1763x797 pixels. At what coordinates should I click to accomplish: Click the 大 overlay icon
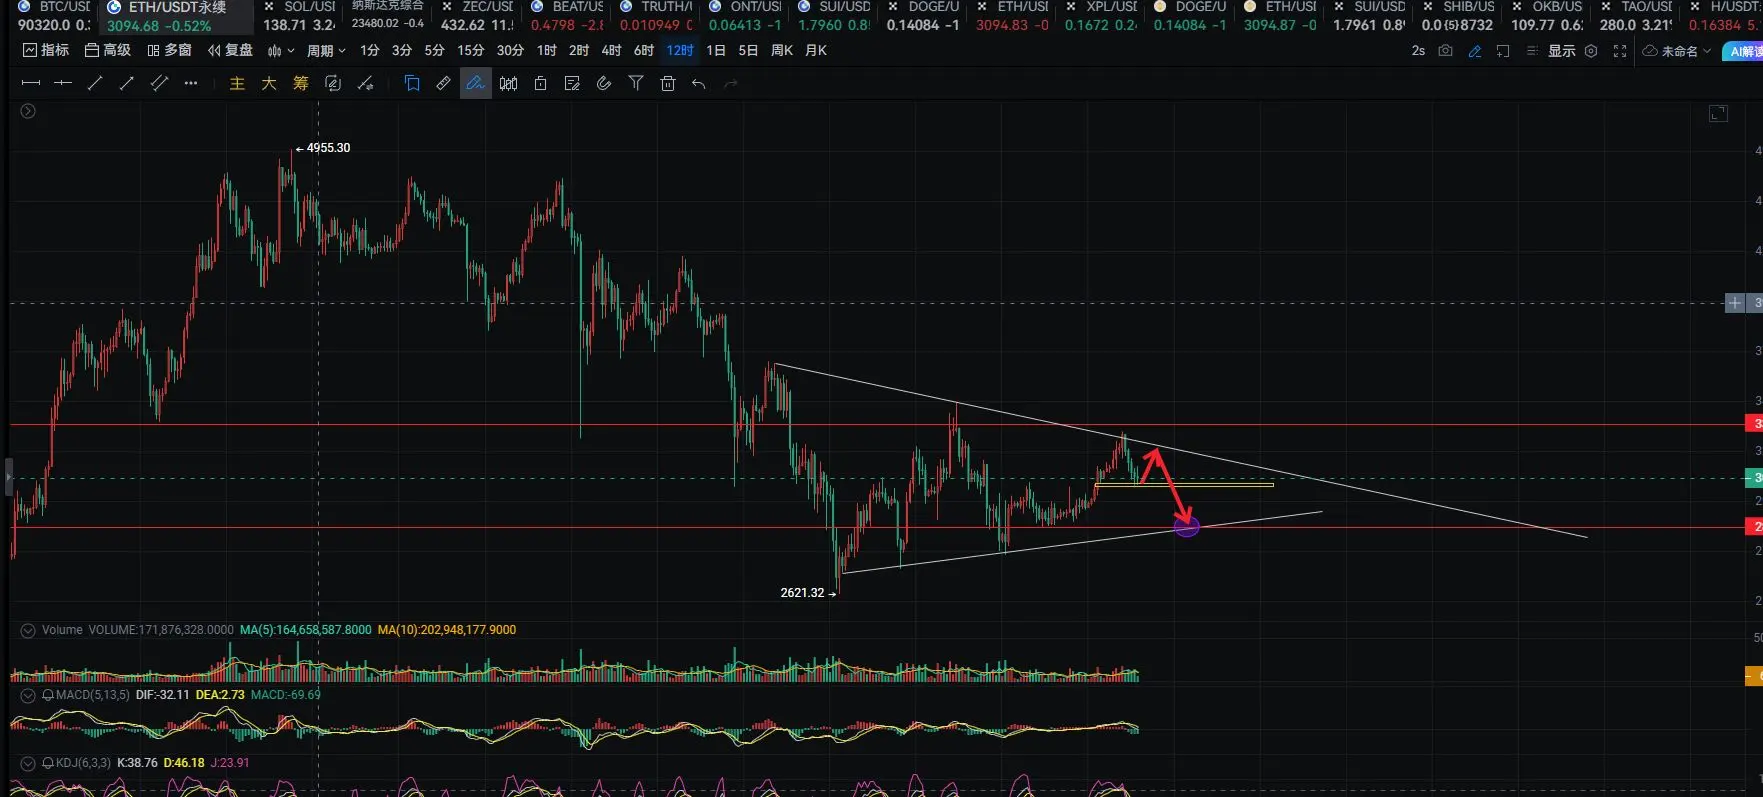click(x=269, y=84)
